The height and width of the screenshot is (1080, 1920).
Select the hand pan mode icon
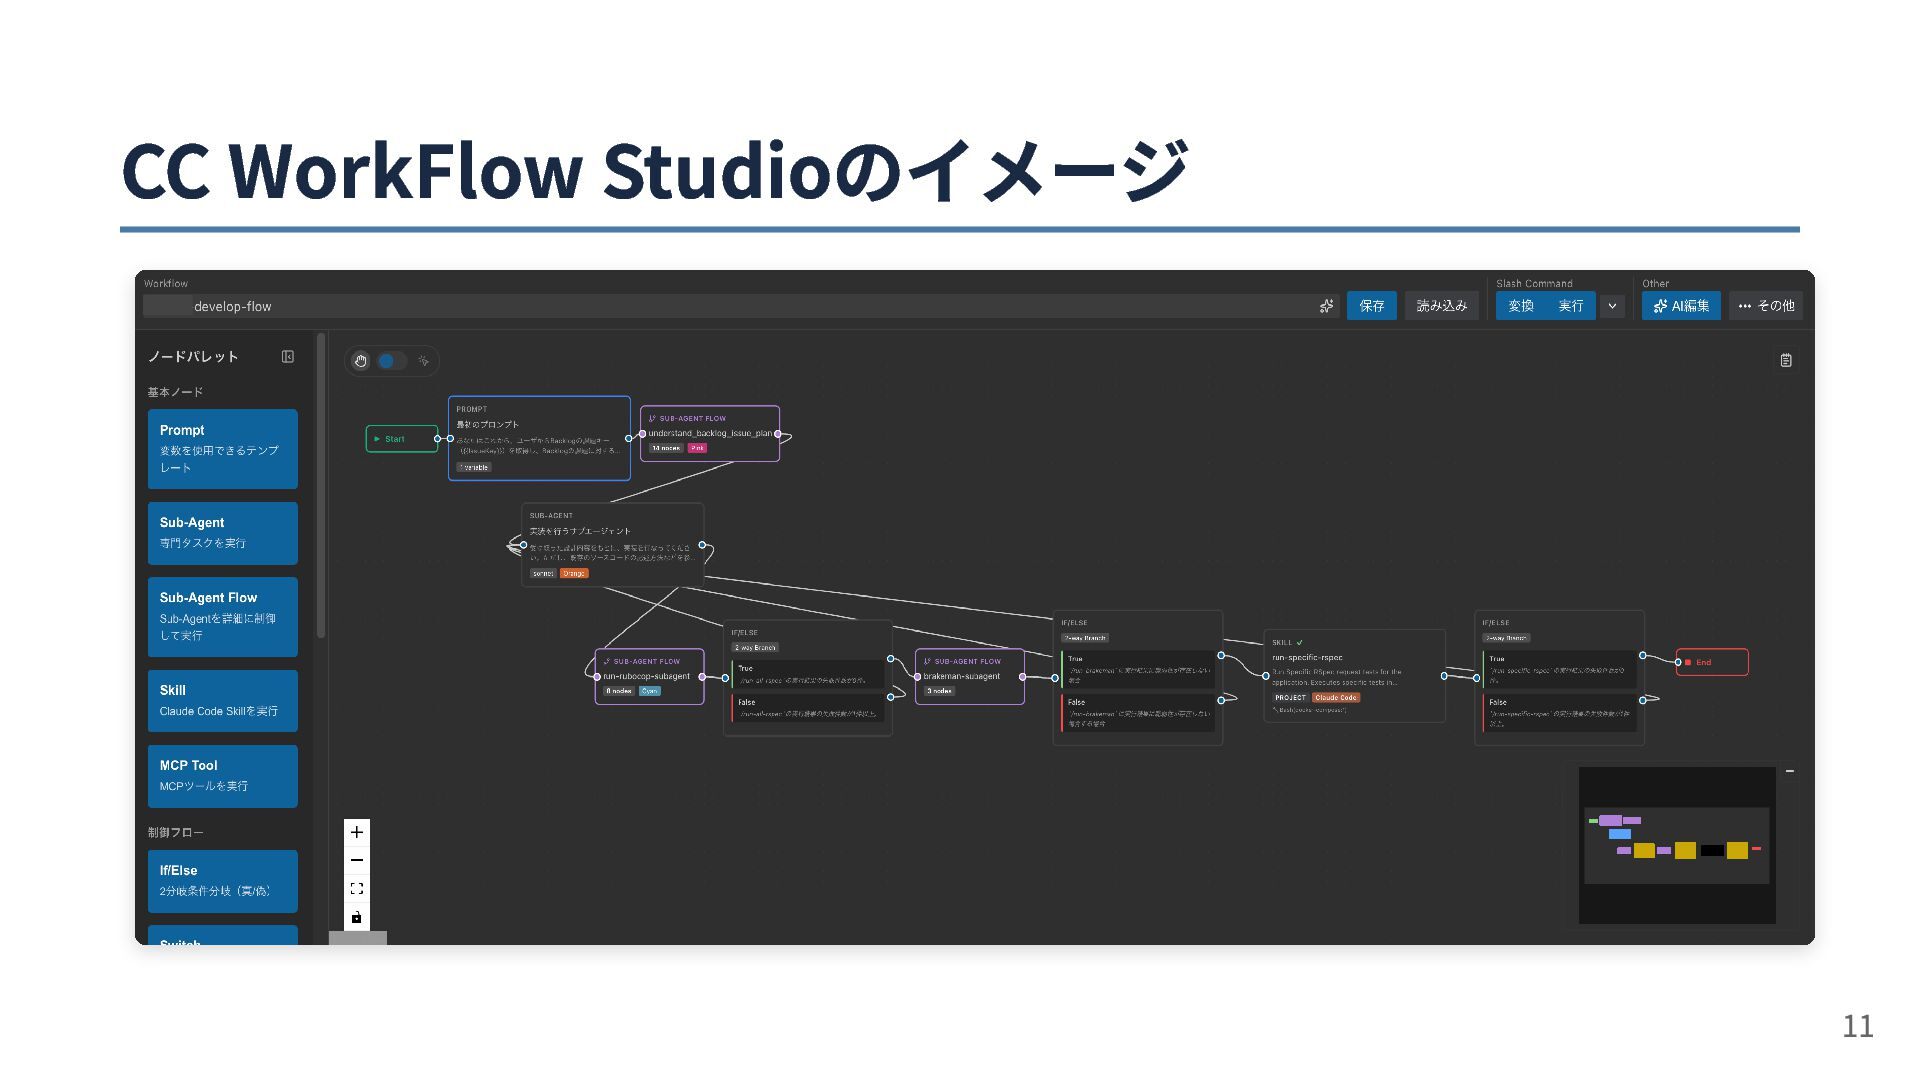(361, 361)
